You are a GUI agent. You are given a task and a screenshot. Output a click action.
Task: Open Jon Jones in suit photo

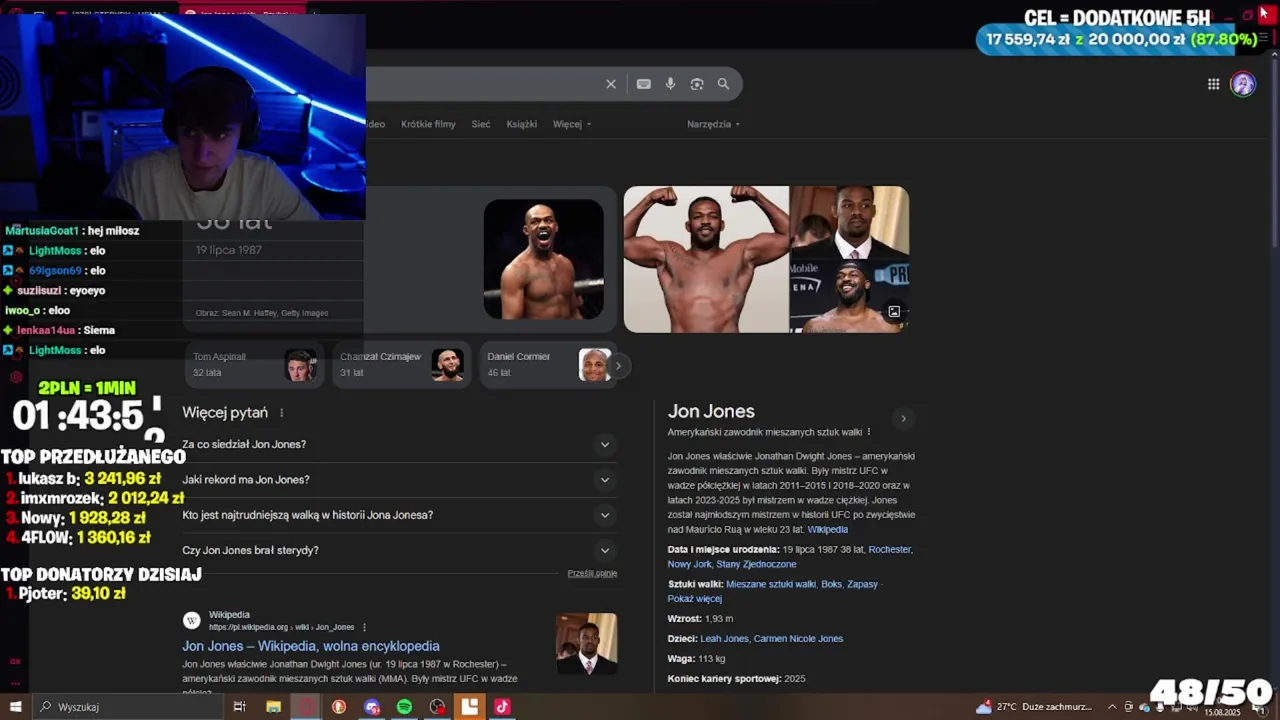coord(850,222)
